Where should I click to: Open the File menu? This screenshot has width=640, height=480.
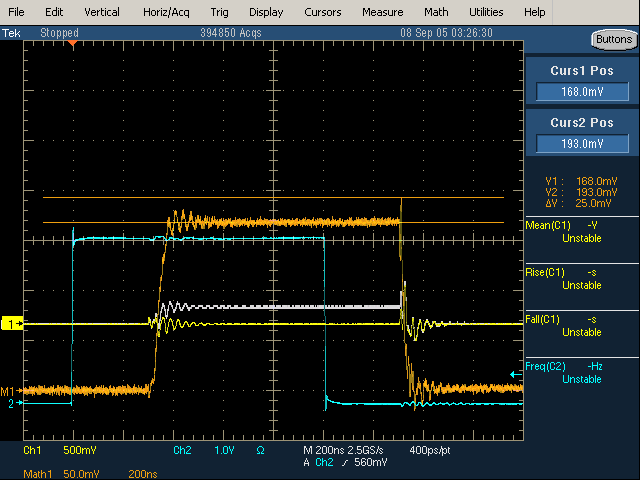17,12
